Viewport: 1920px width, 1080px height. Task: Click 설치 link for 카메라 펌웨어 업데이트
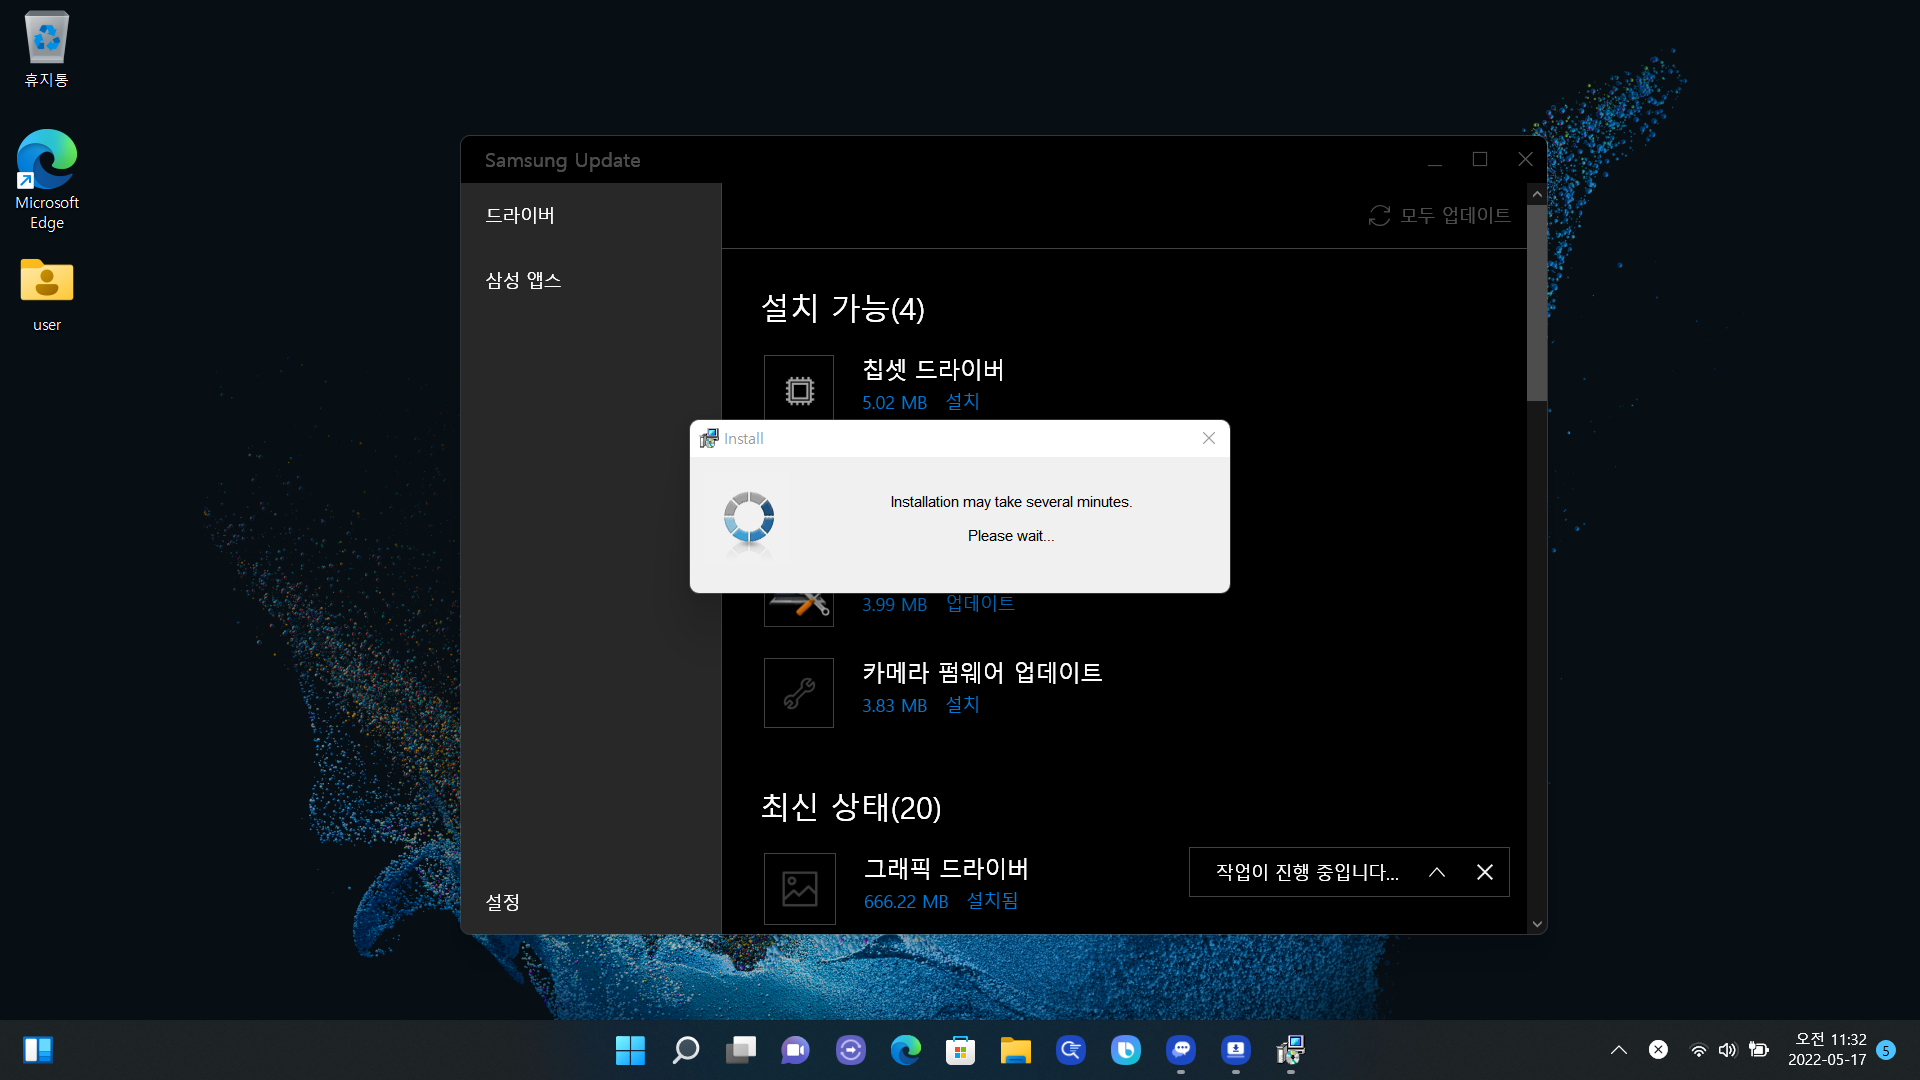point(962,705)
